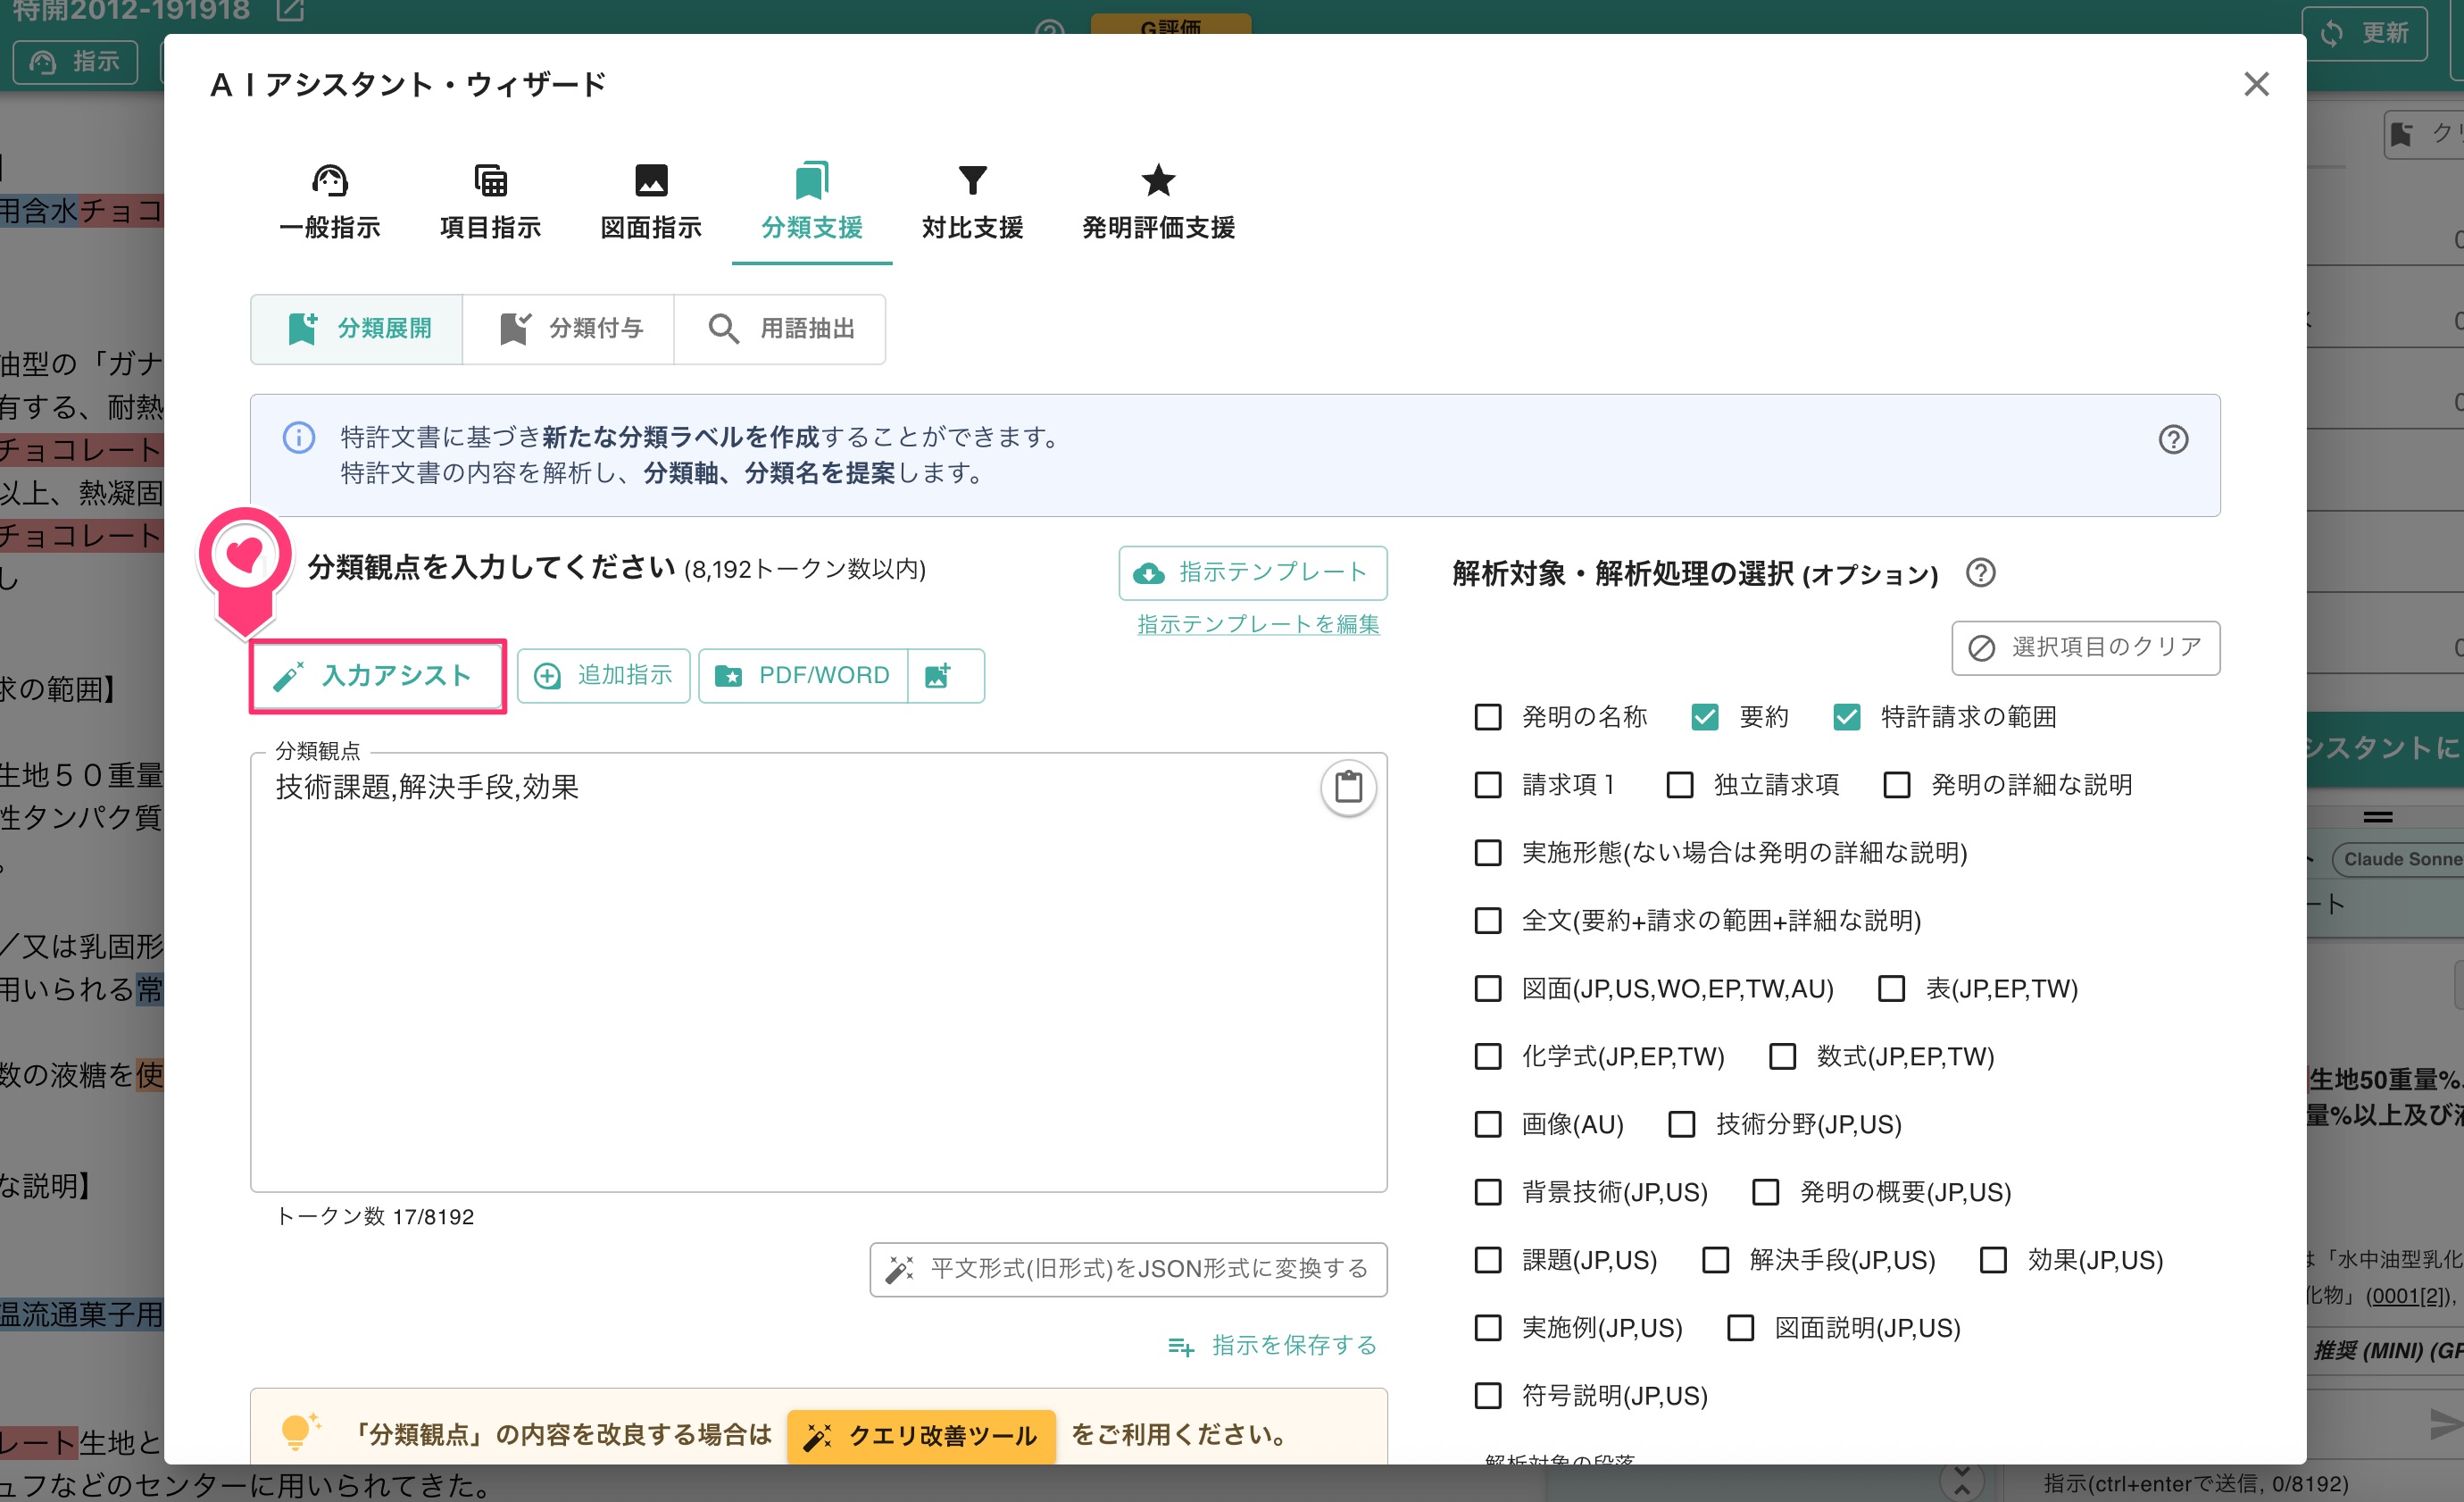The width and height of the screenshot is (2464, 1502).
Task: Click the 選択項目のクリア button
Action: (x=2085, y=648)
